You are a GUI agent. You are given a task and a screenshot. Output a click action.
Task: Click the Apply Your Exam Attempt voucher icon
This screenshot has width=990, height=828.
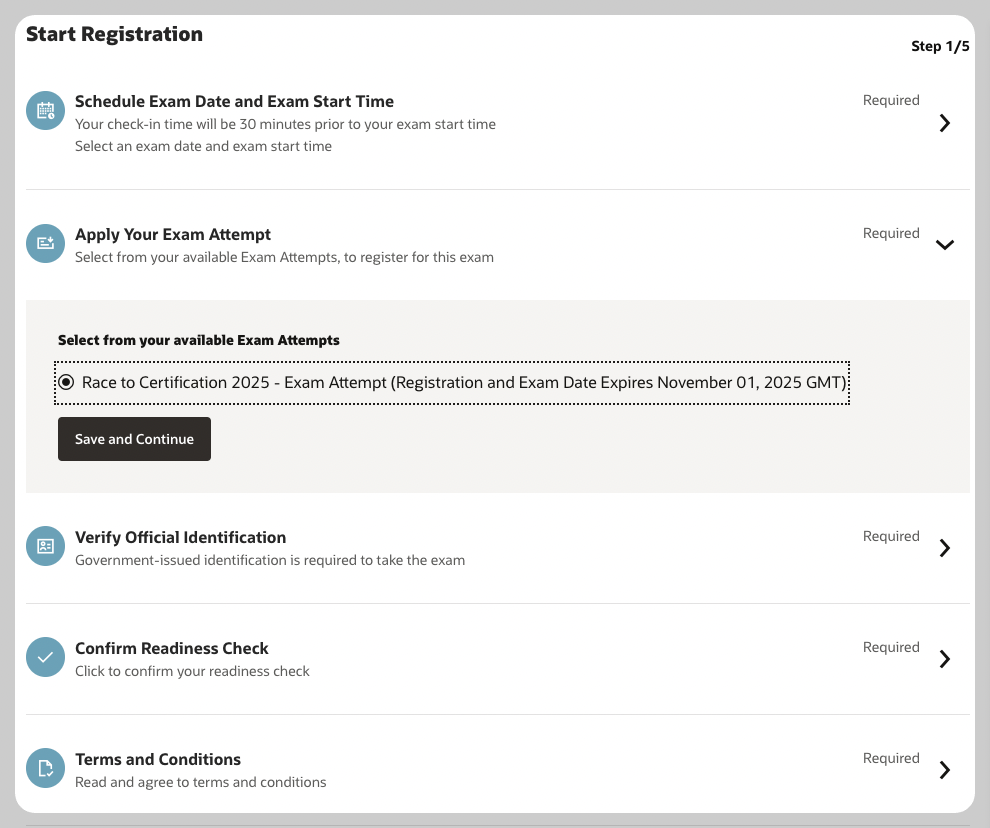point(45,243)
